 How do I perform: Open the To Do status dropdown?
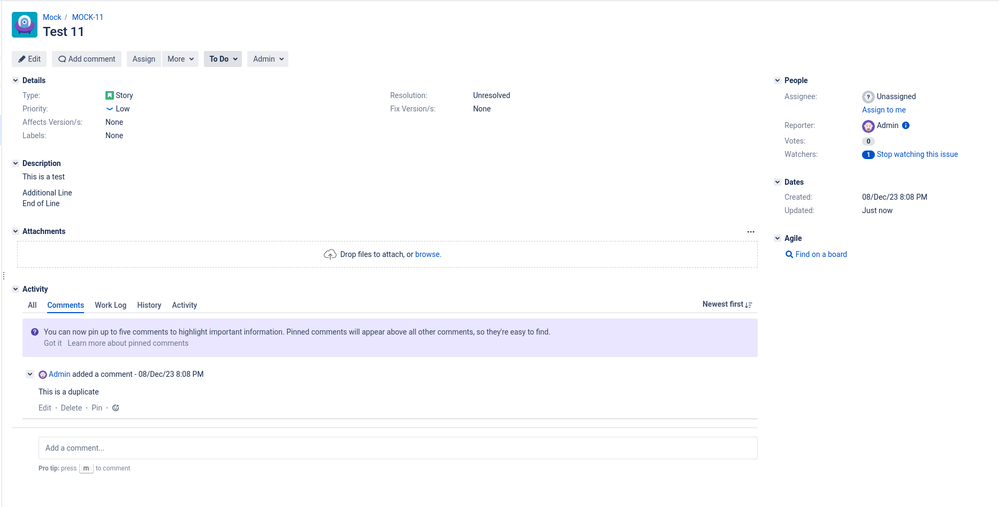pos(223,59)
